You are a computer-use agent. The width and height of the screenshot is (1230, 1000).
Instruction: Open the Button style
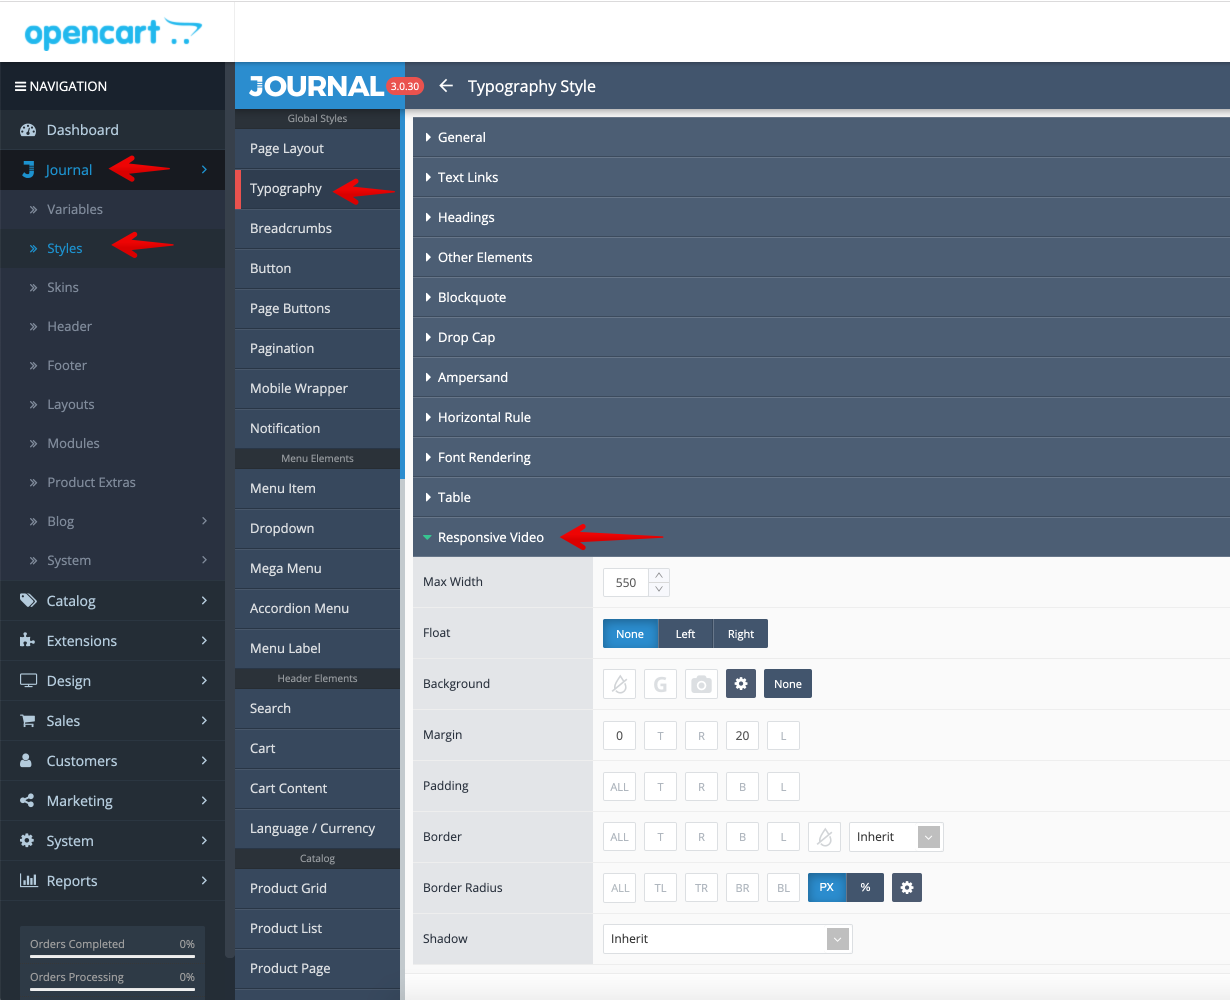[x=317, y=268]
